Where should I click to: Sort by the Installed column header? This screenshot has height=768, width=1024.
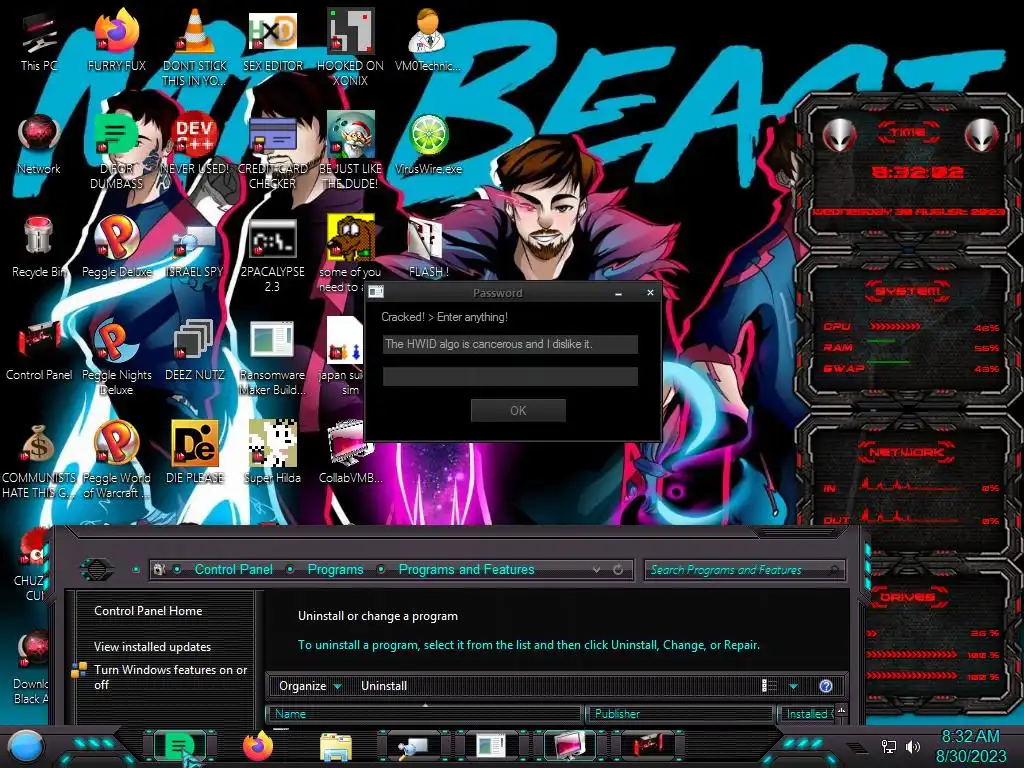pos(808,714)
